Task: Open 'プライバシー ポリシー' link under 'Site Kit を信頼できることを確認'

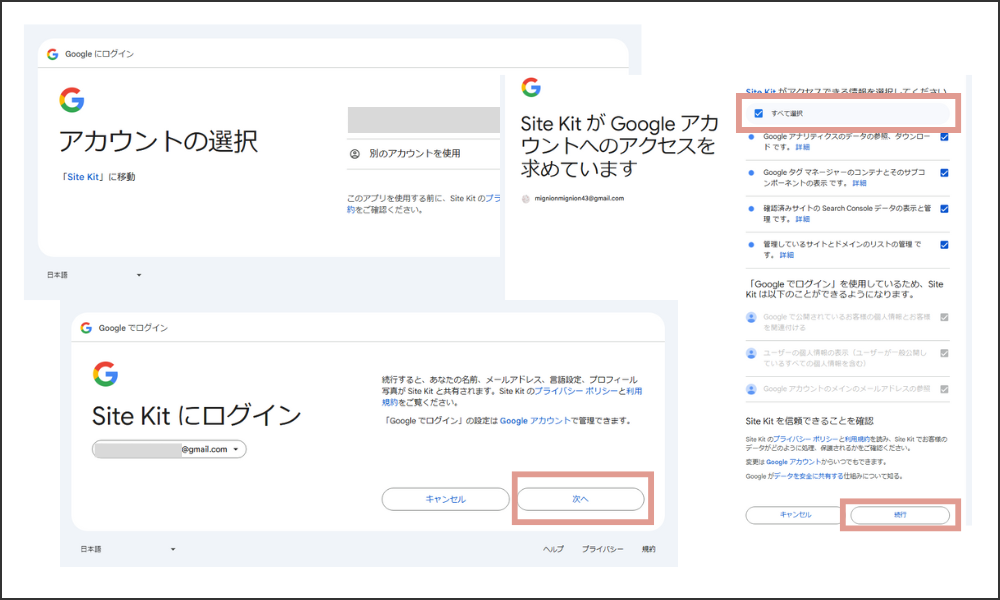Action: point(805,439)
